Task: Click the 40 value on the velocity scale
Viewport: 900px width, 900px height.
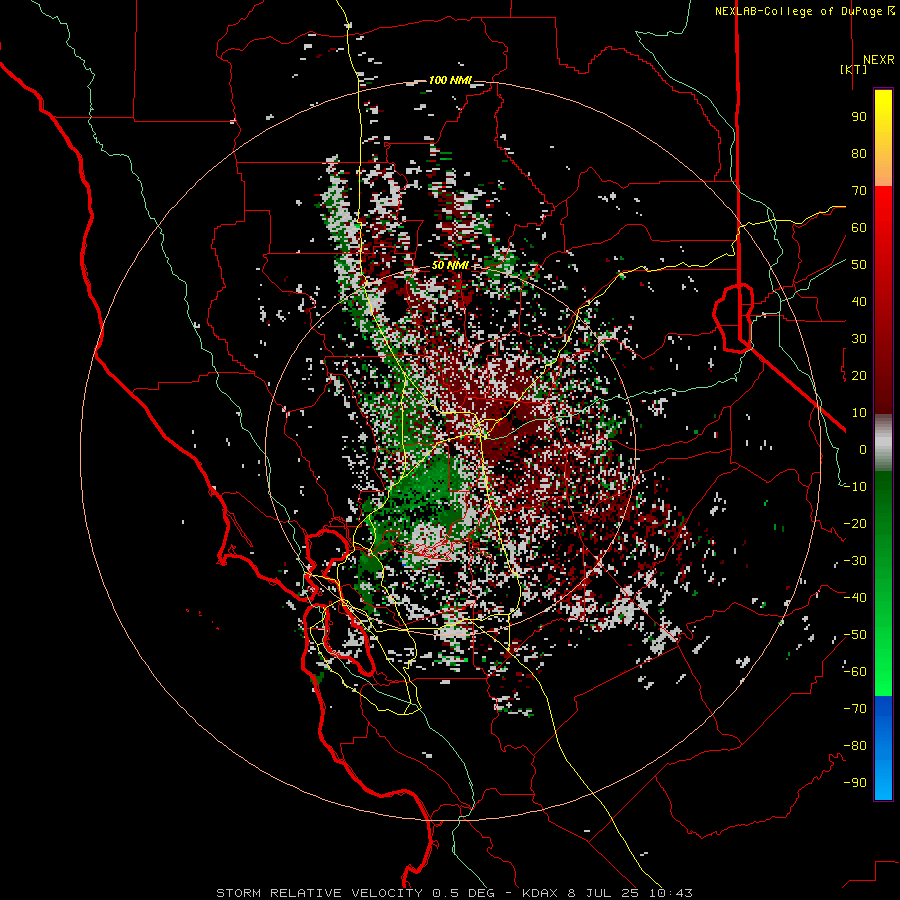Action: pos(859,302)
